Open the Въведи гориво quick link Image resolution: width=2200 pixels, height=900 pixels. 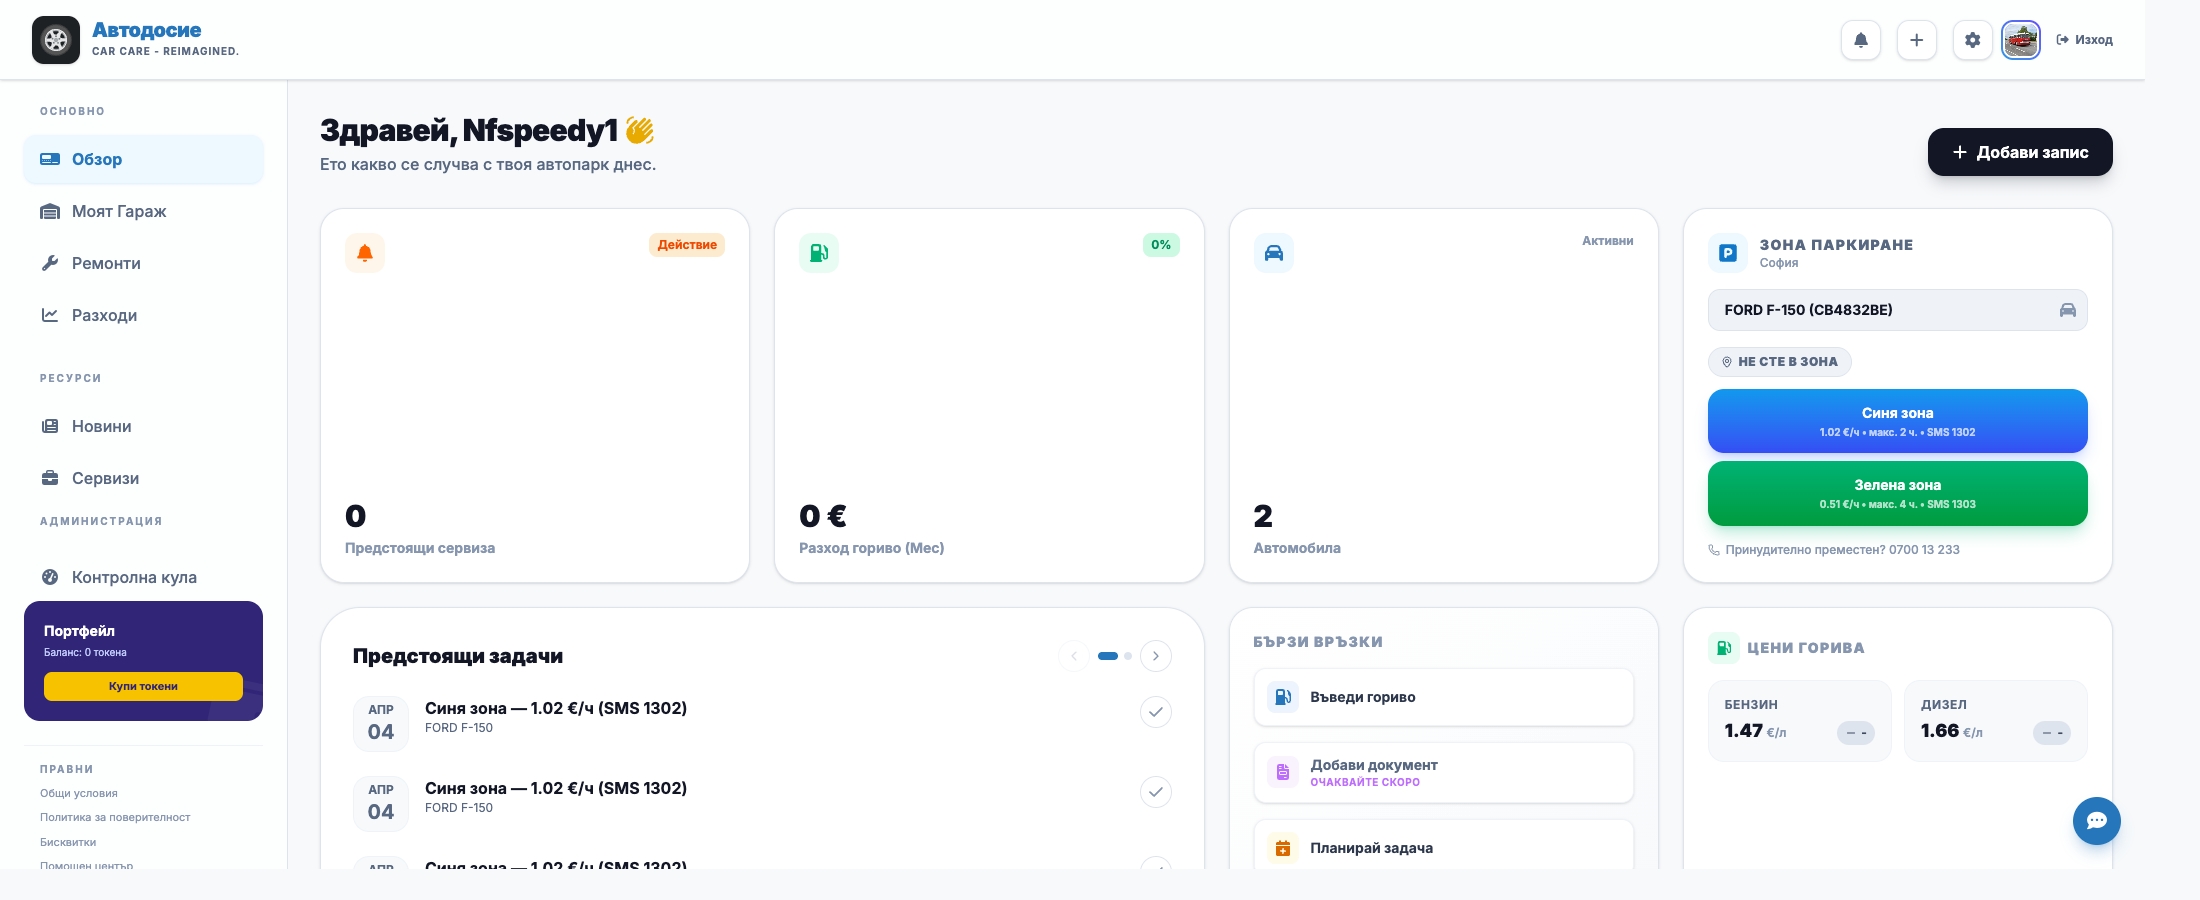click(1444, 697)
